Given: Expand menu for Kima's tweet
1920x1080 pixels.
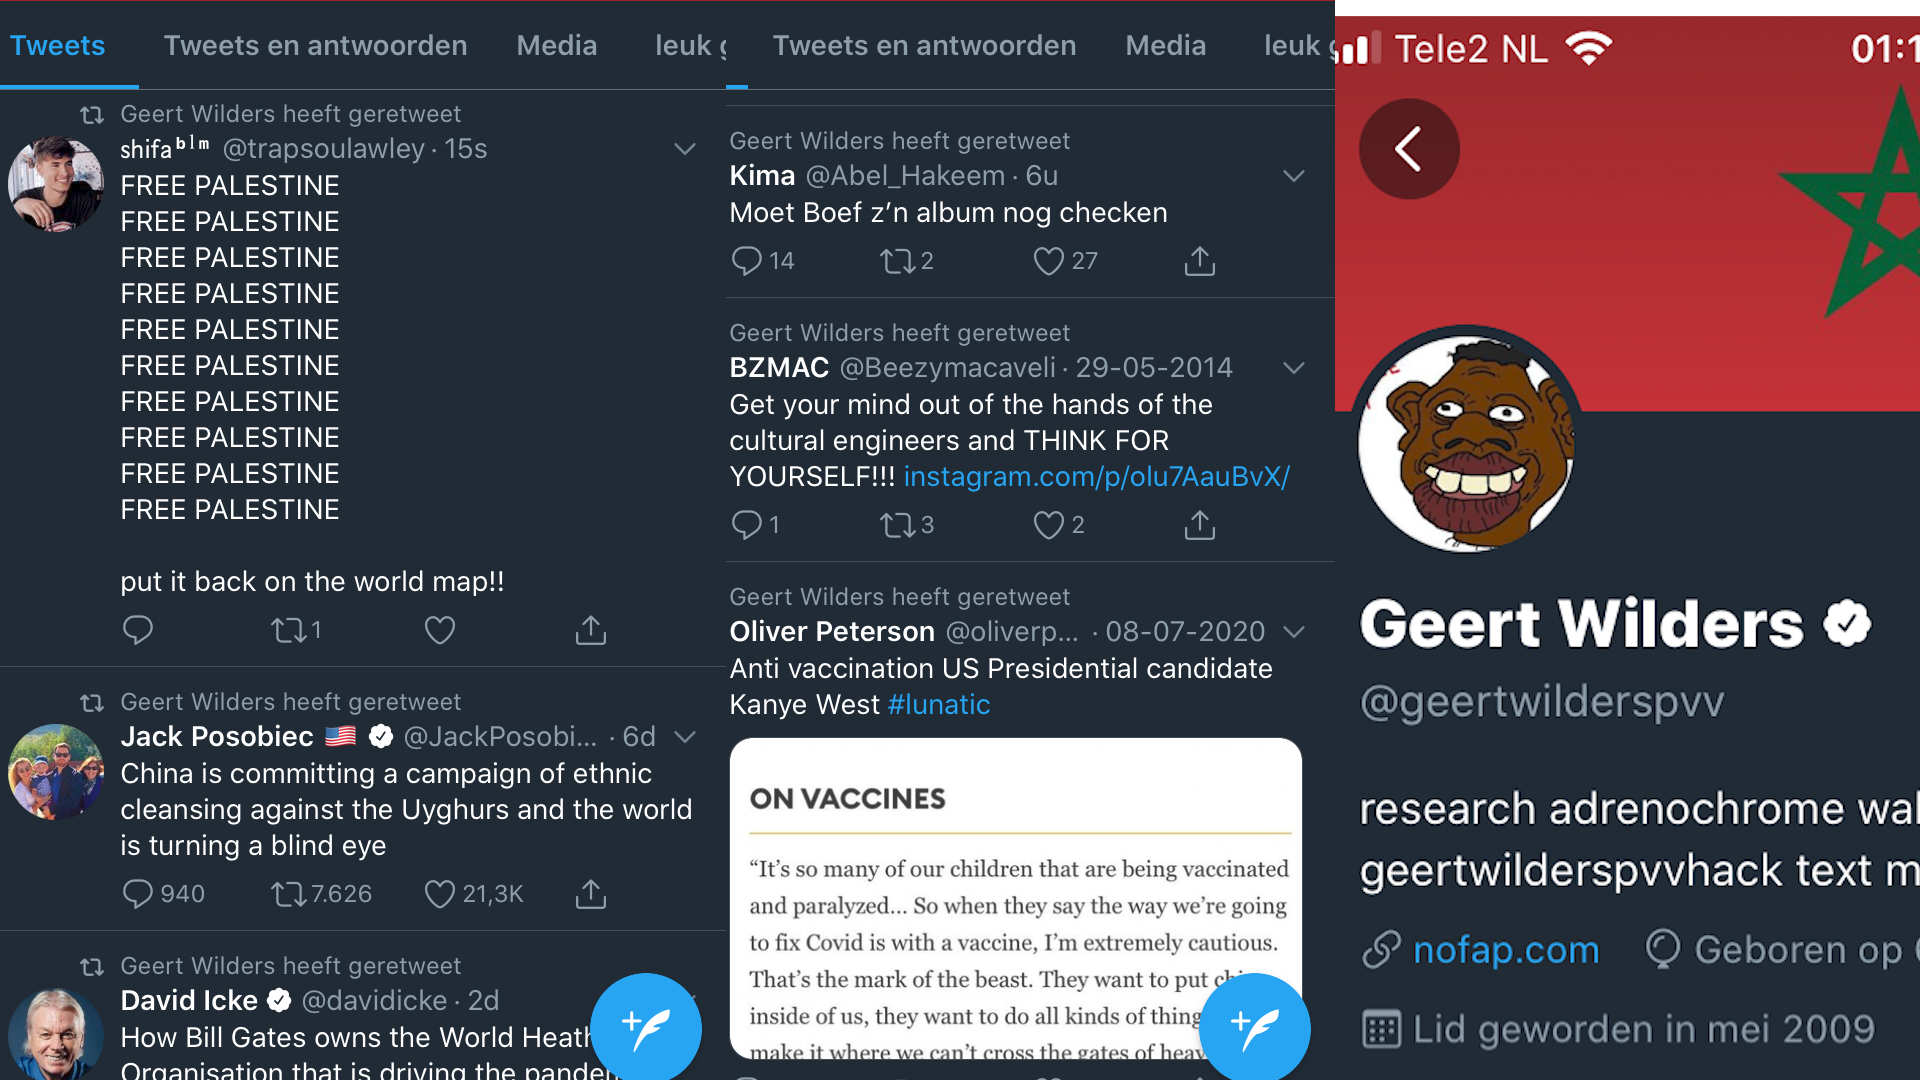Looking at the screenshot, I should [x=1293, y=176].
